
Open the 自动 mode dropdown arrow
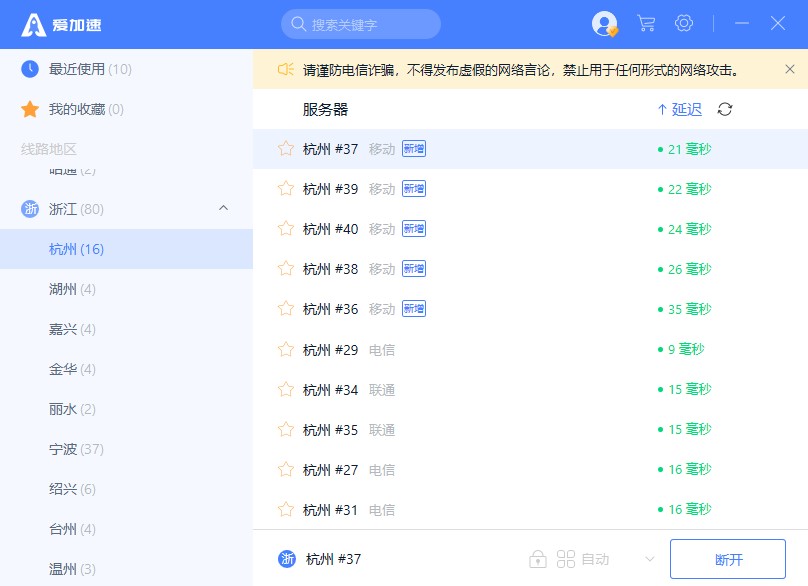(650, 559)
